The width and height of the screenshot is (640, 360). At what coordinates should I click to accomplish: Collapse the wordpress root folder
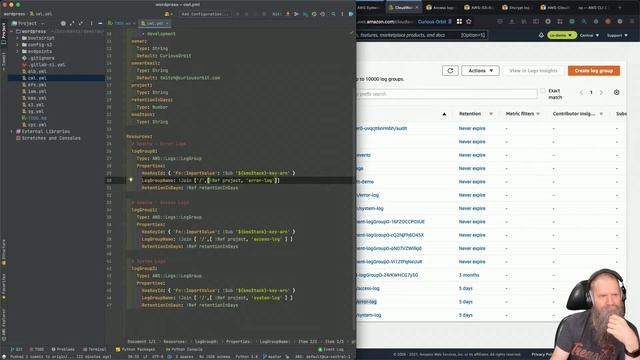(11, 31)
